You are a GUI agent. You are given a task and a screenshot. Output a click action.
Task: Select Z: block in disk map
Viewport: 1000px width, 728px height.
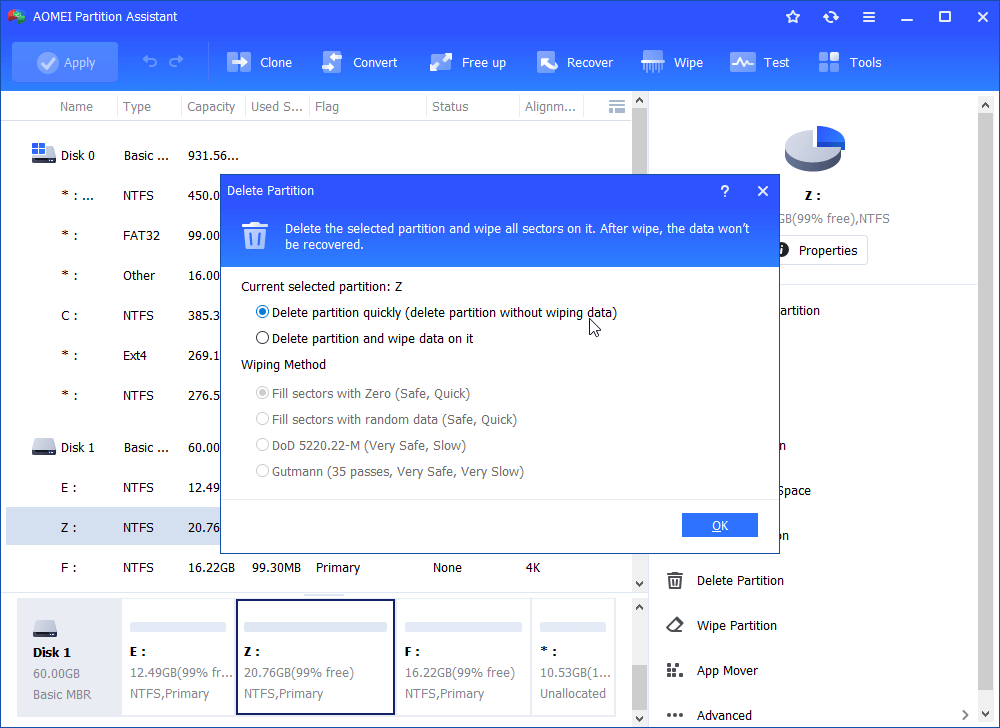pyautogui.click(x=316, y=657)
